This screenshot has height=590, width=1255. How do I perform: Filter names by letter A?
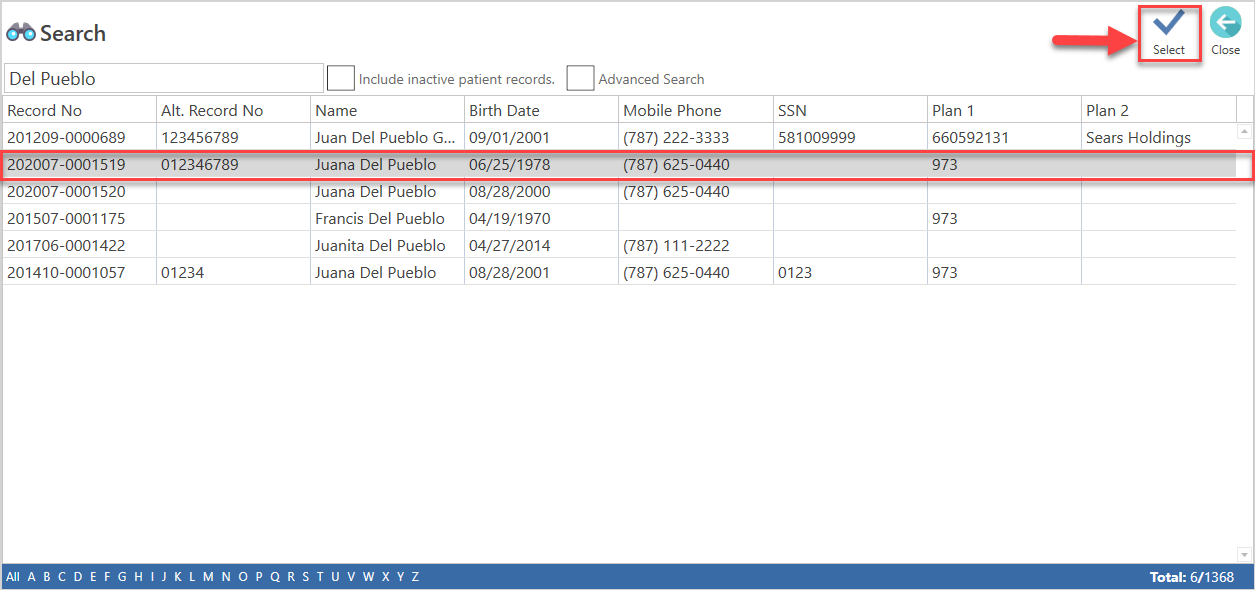point(31,577)
